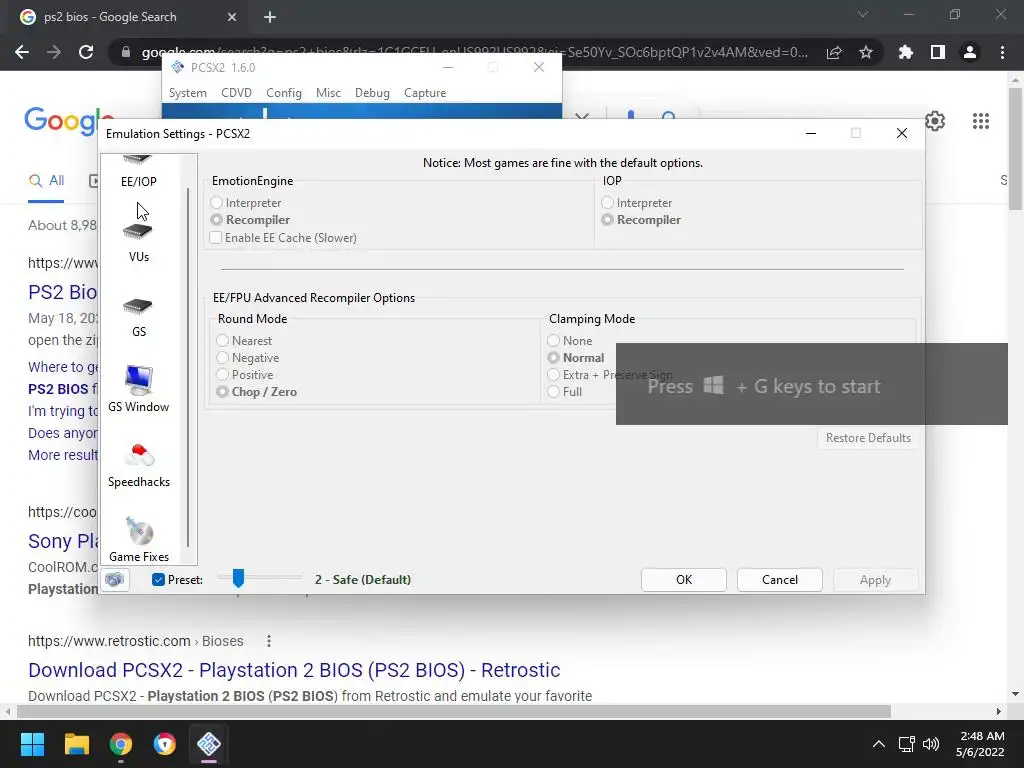
Task: Set clamping mode to None
Action: point(569,341)
